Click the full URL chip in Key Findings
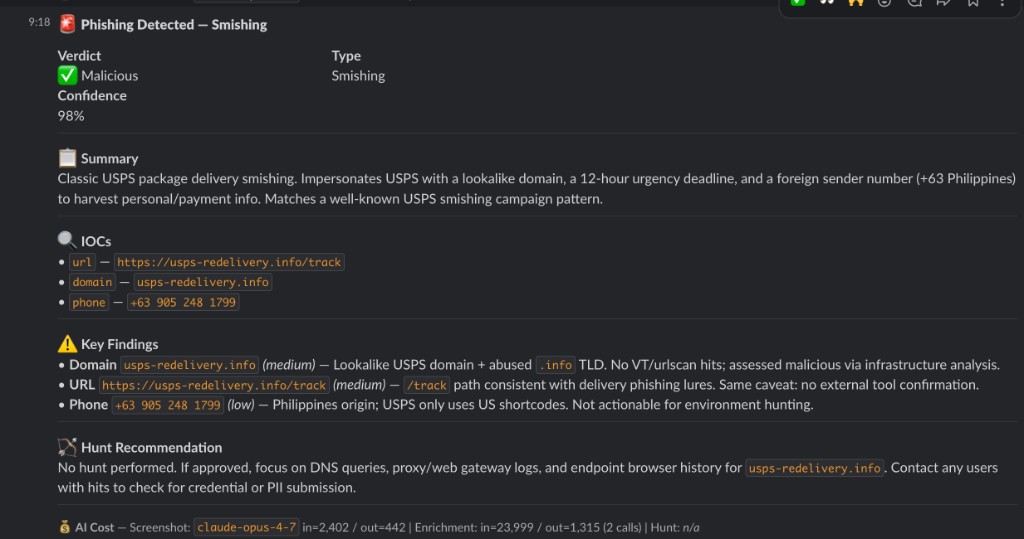Viewport: 1024px width, 539px height. pyautogui.click(x=214, y=385)
